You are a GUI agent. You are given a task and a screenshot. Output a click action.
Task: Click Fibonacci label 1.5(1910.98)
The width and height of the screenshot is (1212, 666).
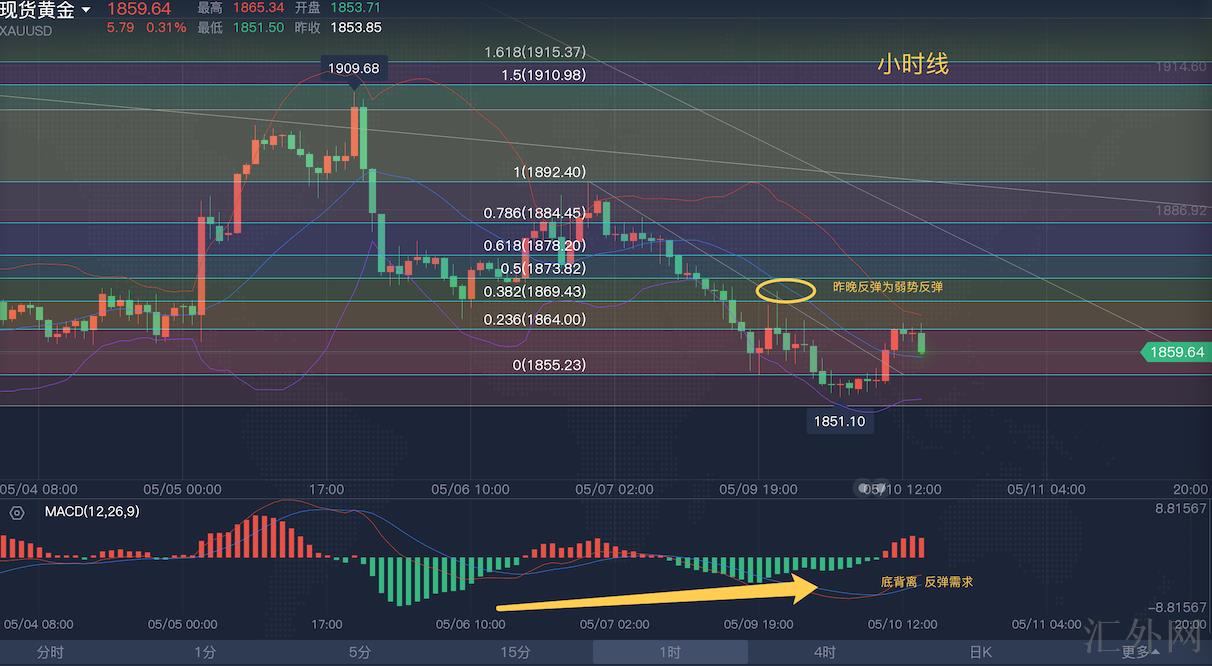click(544, 75)
